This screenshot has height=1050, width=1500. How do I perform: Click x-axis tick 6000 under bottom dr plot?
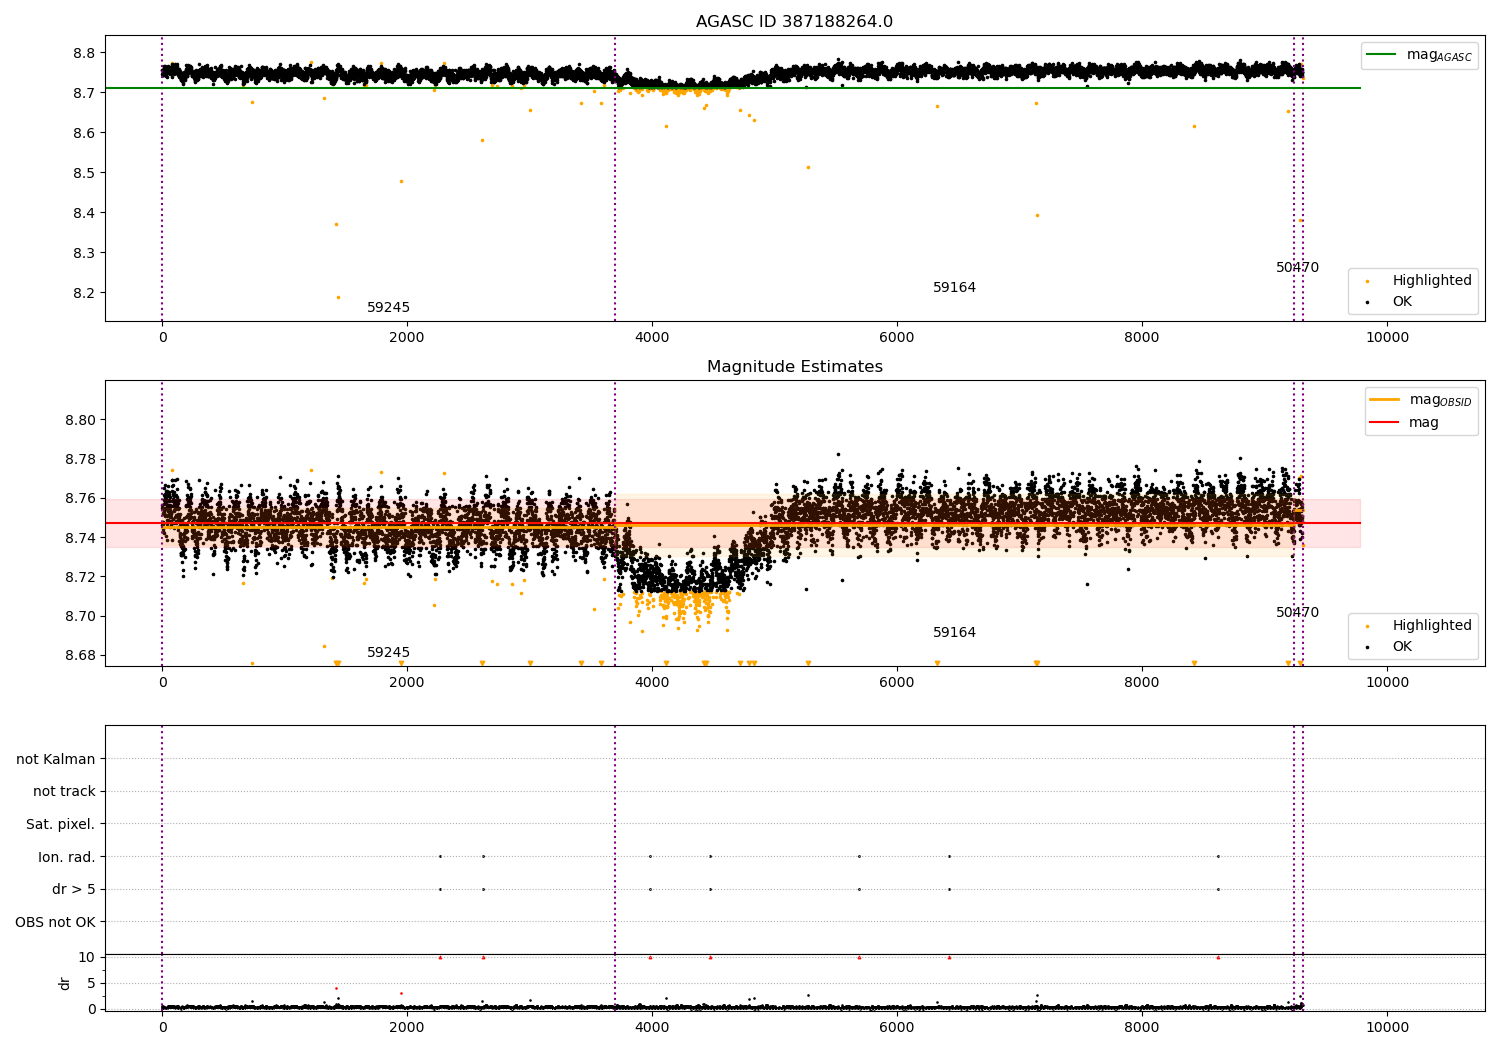point(897,1027)
